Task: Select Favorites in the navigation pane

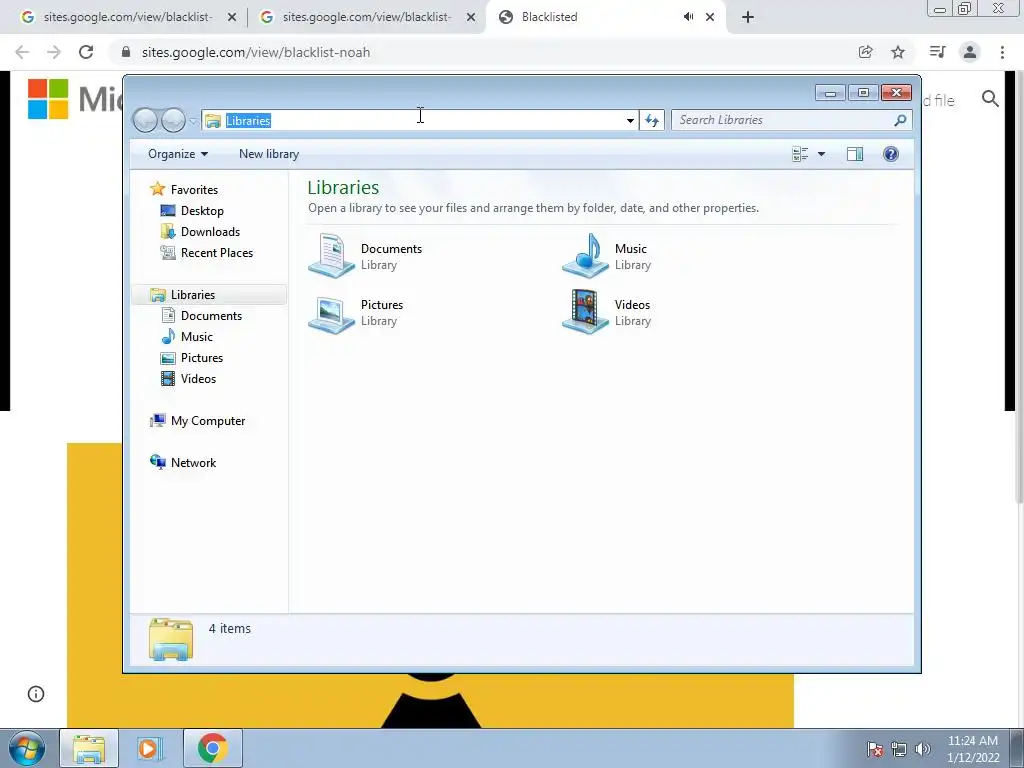Action: coord(184,189)
